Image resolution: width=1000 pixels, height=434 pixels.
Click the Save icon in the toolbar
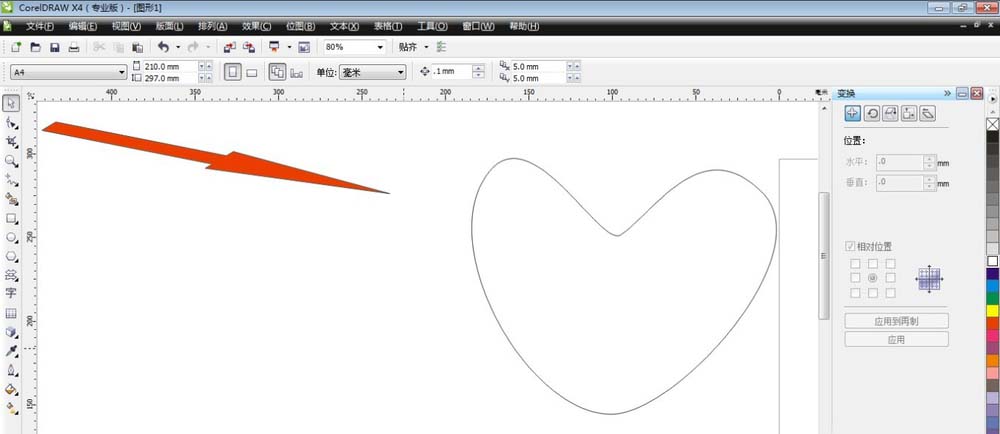[x=54, y=47]
